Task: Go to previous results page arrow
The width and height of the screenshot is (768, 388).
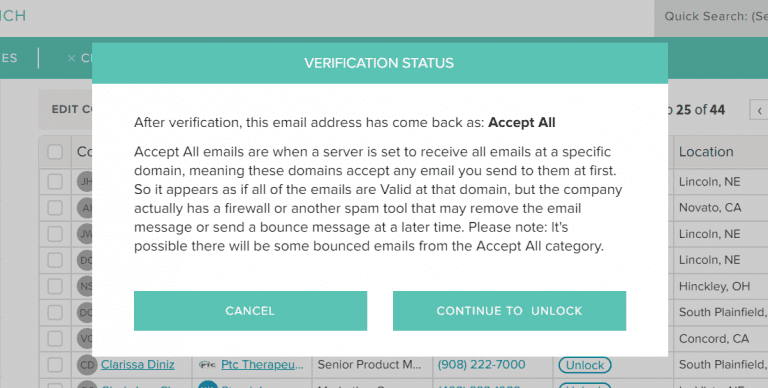Action: [x=759, y=110]
